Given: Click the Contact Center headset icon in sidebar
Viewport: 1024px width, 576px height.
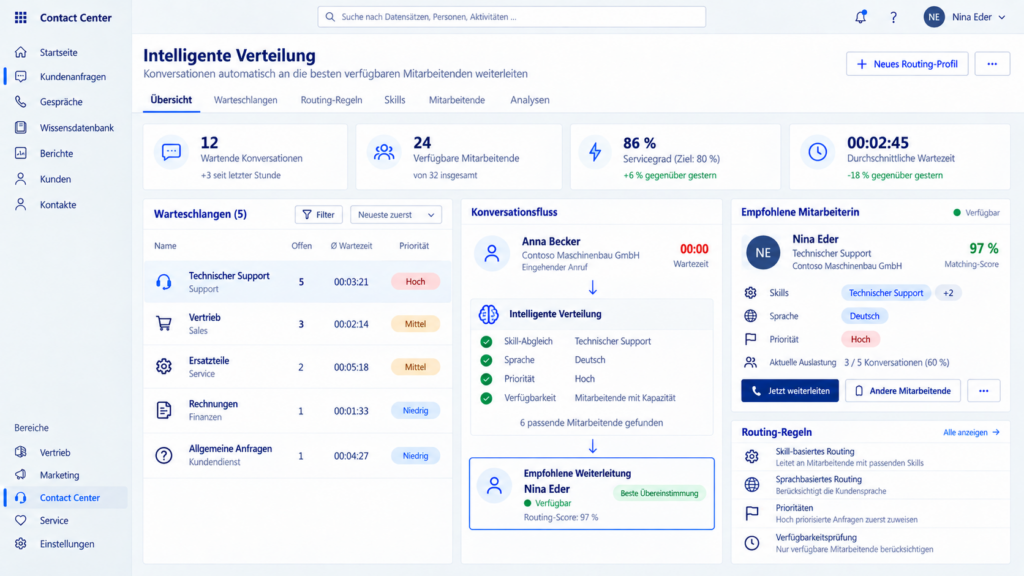Looking at the screenshot, I should coord(21,498).
